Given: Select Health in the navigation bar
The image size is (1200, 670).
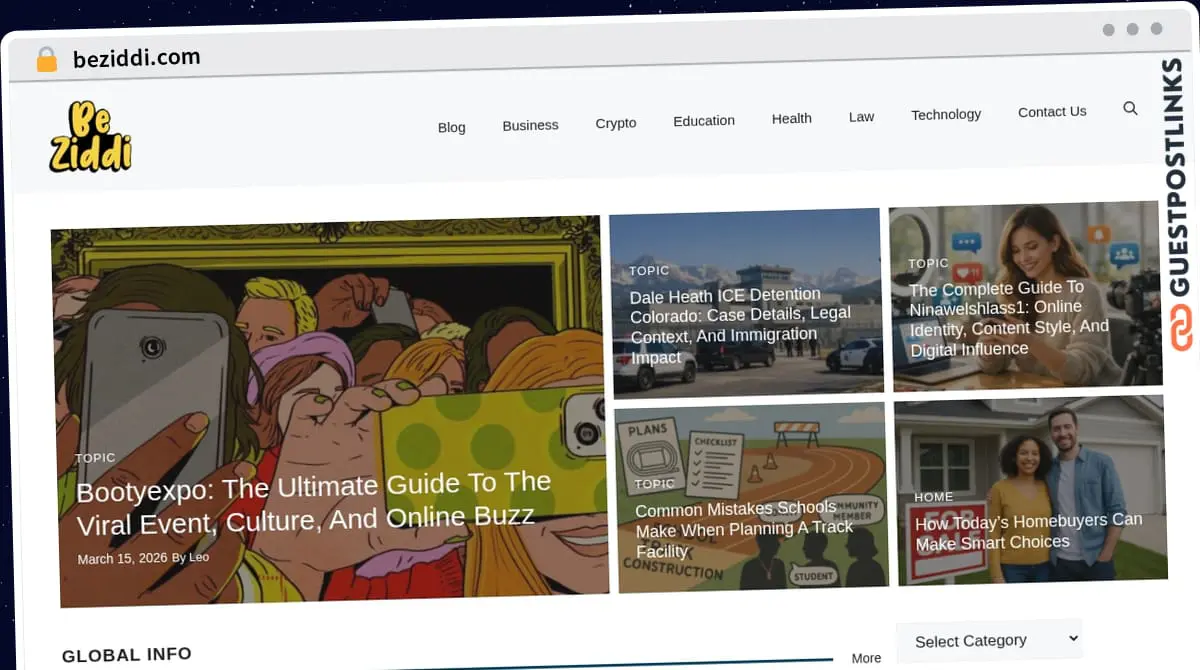Looking at the screenshot, I should (791, 118).
